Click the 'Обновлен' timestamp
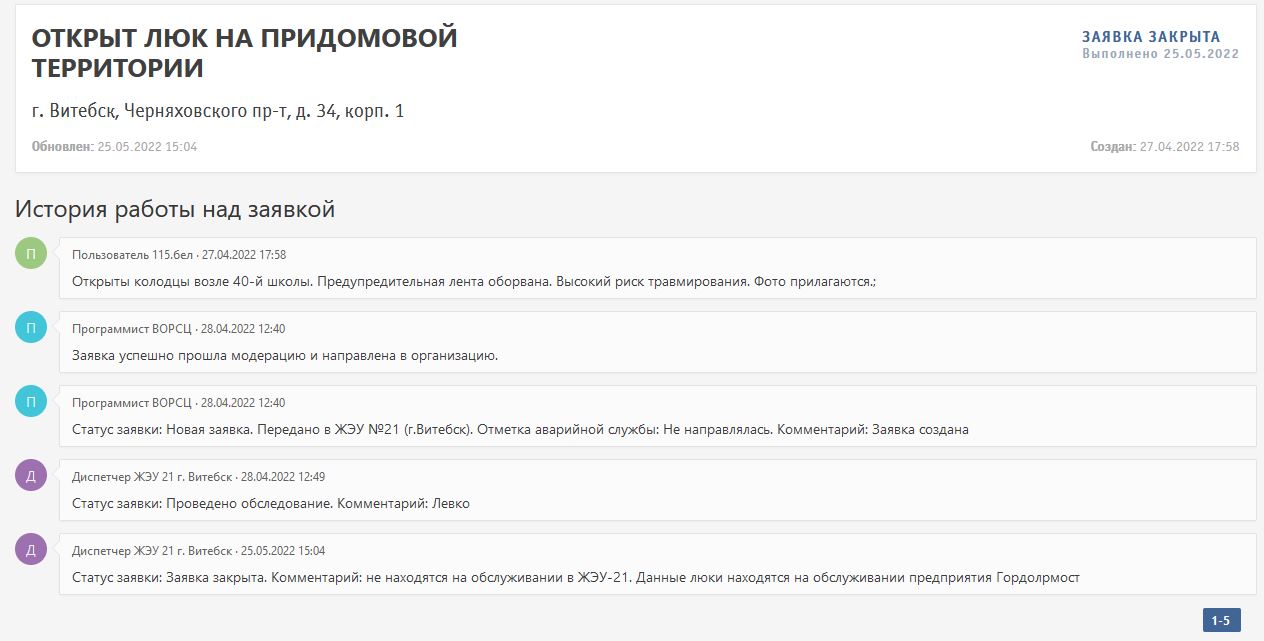The width and height of the screenshot is (1264, 641). click(114, 147)
